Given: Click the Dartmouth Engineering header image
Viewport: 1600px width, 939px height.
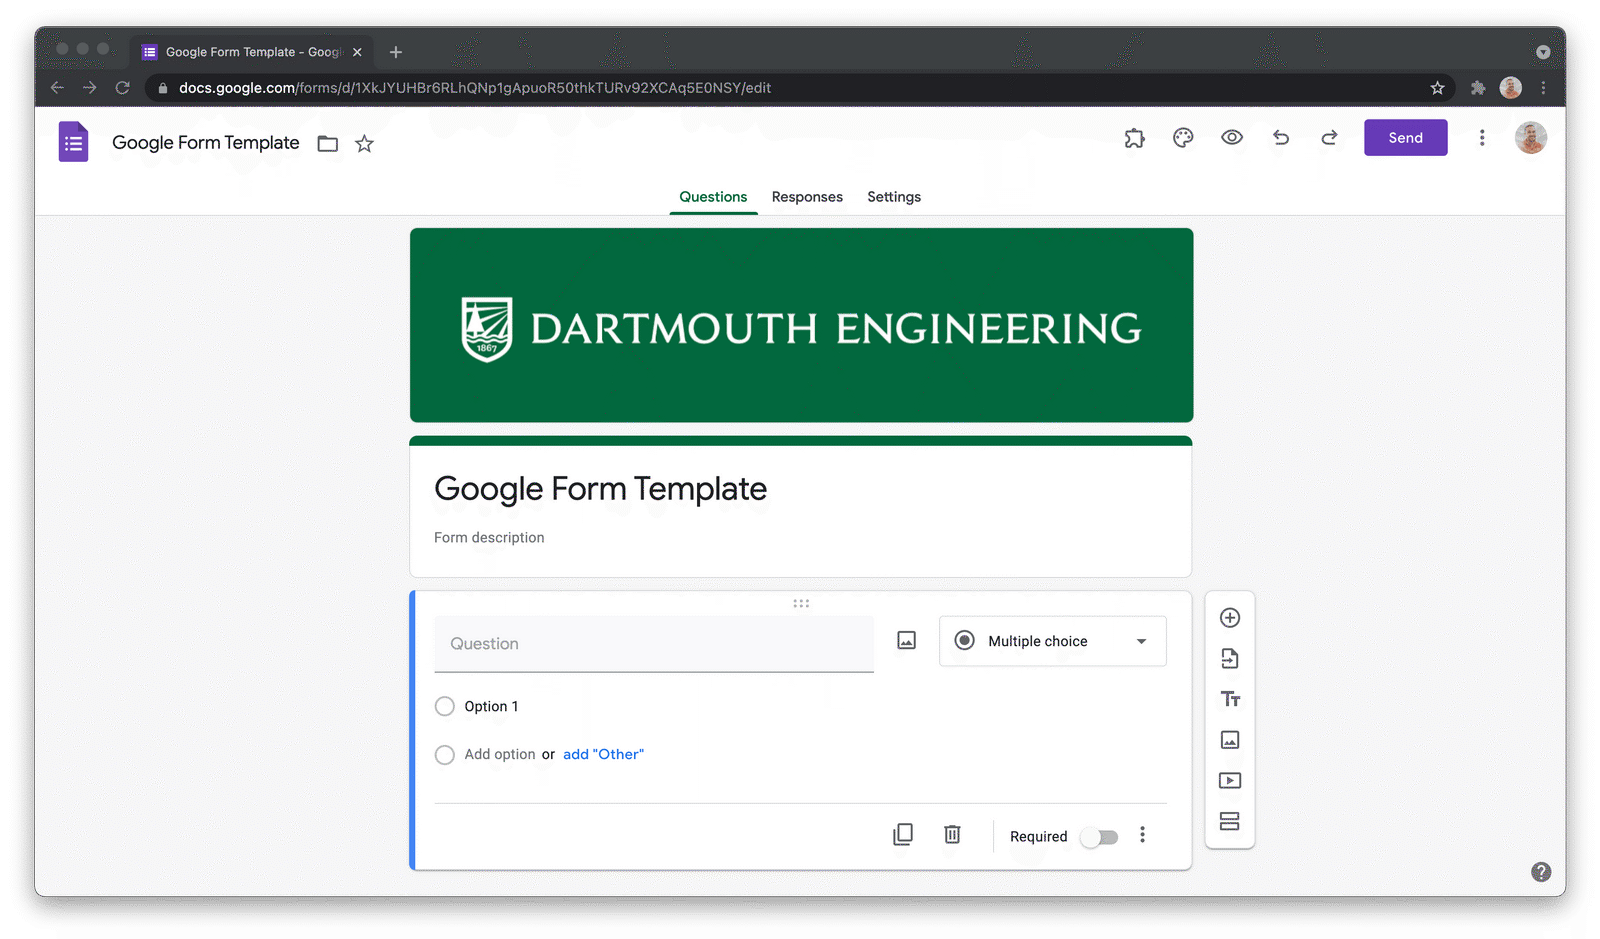Looking at the screenshot, I should pos(801,325).
